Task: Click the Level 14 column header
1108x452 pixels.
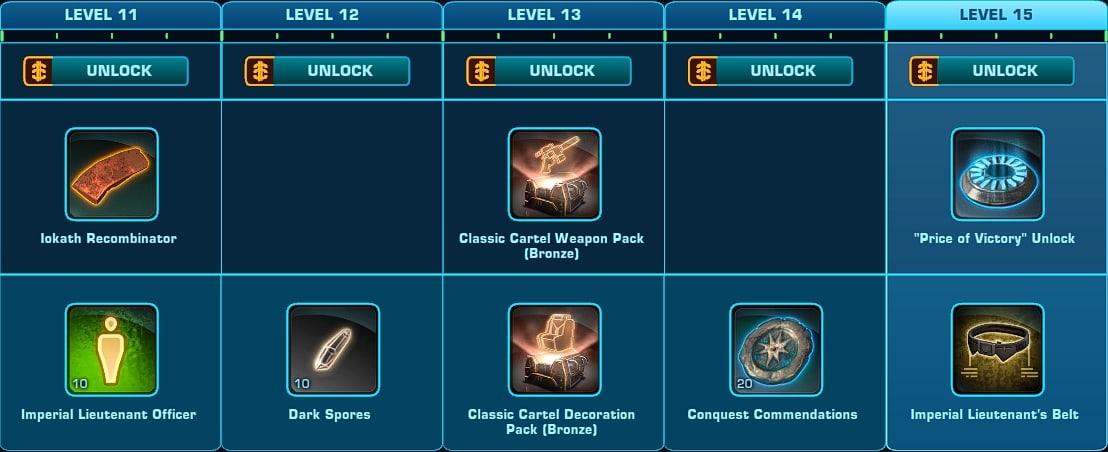Action: (x=775, y=15)
